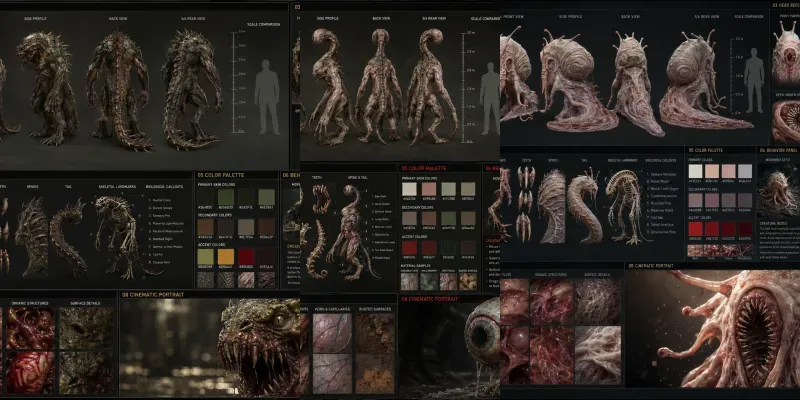Image resolution: width=800 pixels, height=400 pixels.
Task: Open the tentacled open-mouth cinematic portrait
Action: coord(713,329)
